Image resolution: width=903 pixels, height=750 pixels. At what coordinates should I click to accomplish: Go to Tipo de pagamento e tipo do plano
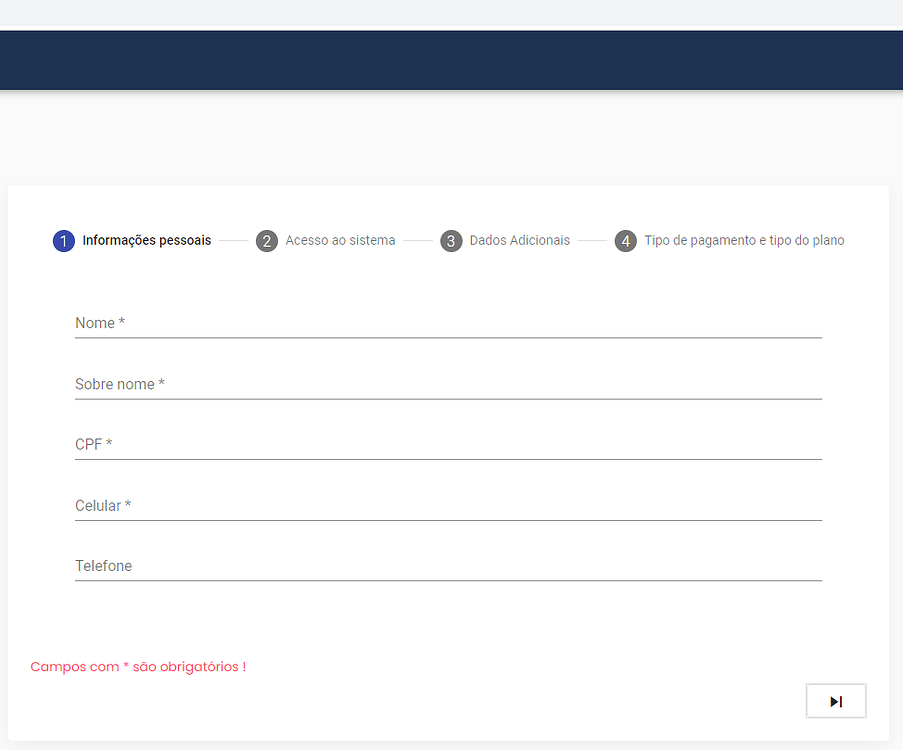tap(744, 241)
